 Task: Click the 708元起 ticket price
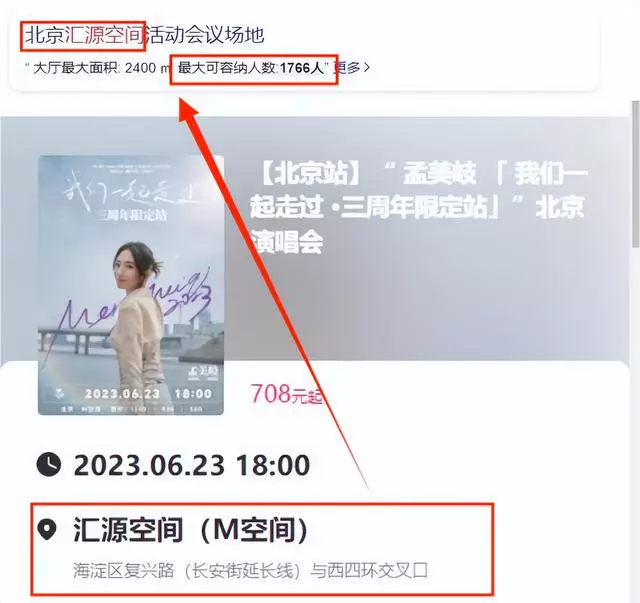click(286, 394)
